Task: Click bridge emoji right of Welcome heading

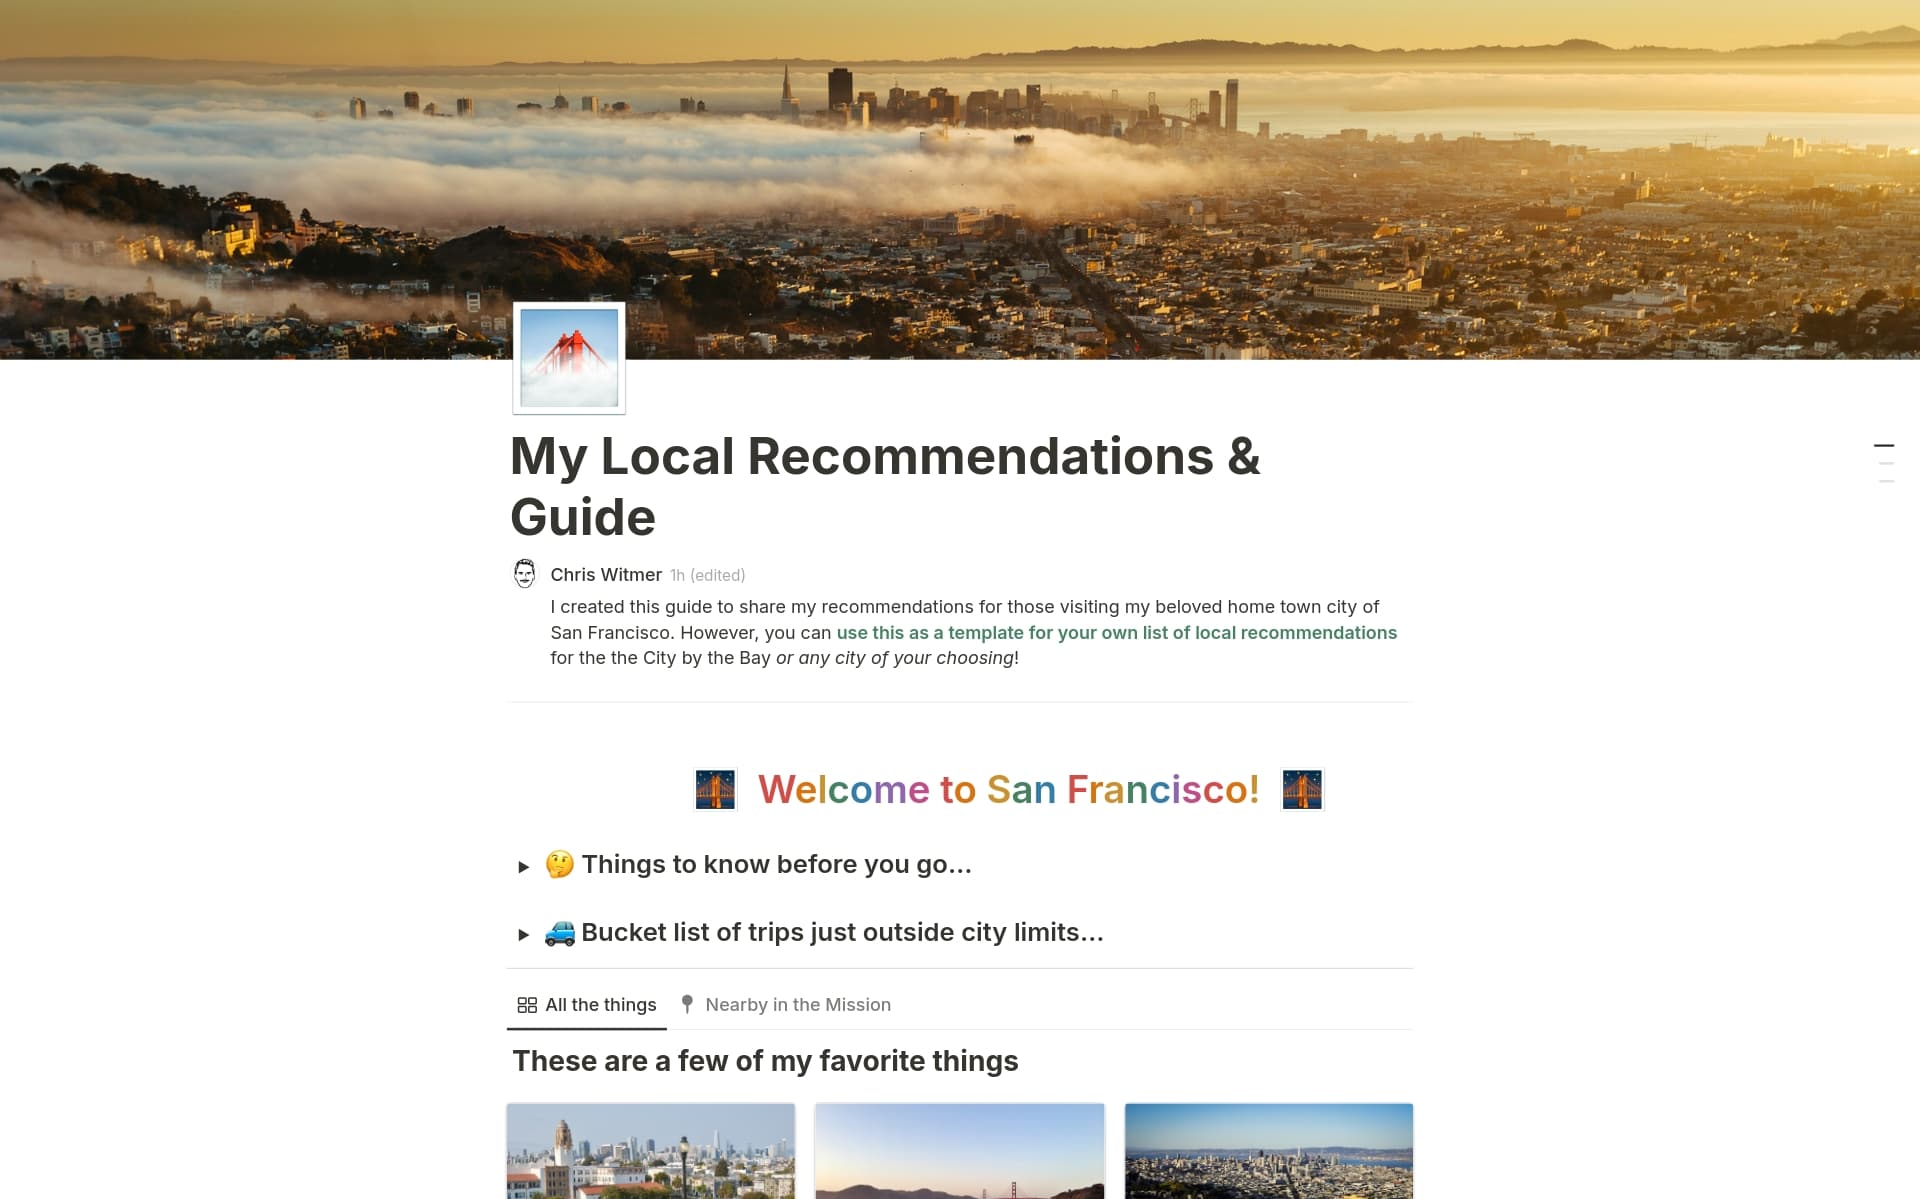Action: [x=1302, y=790]
